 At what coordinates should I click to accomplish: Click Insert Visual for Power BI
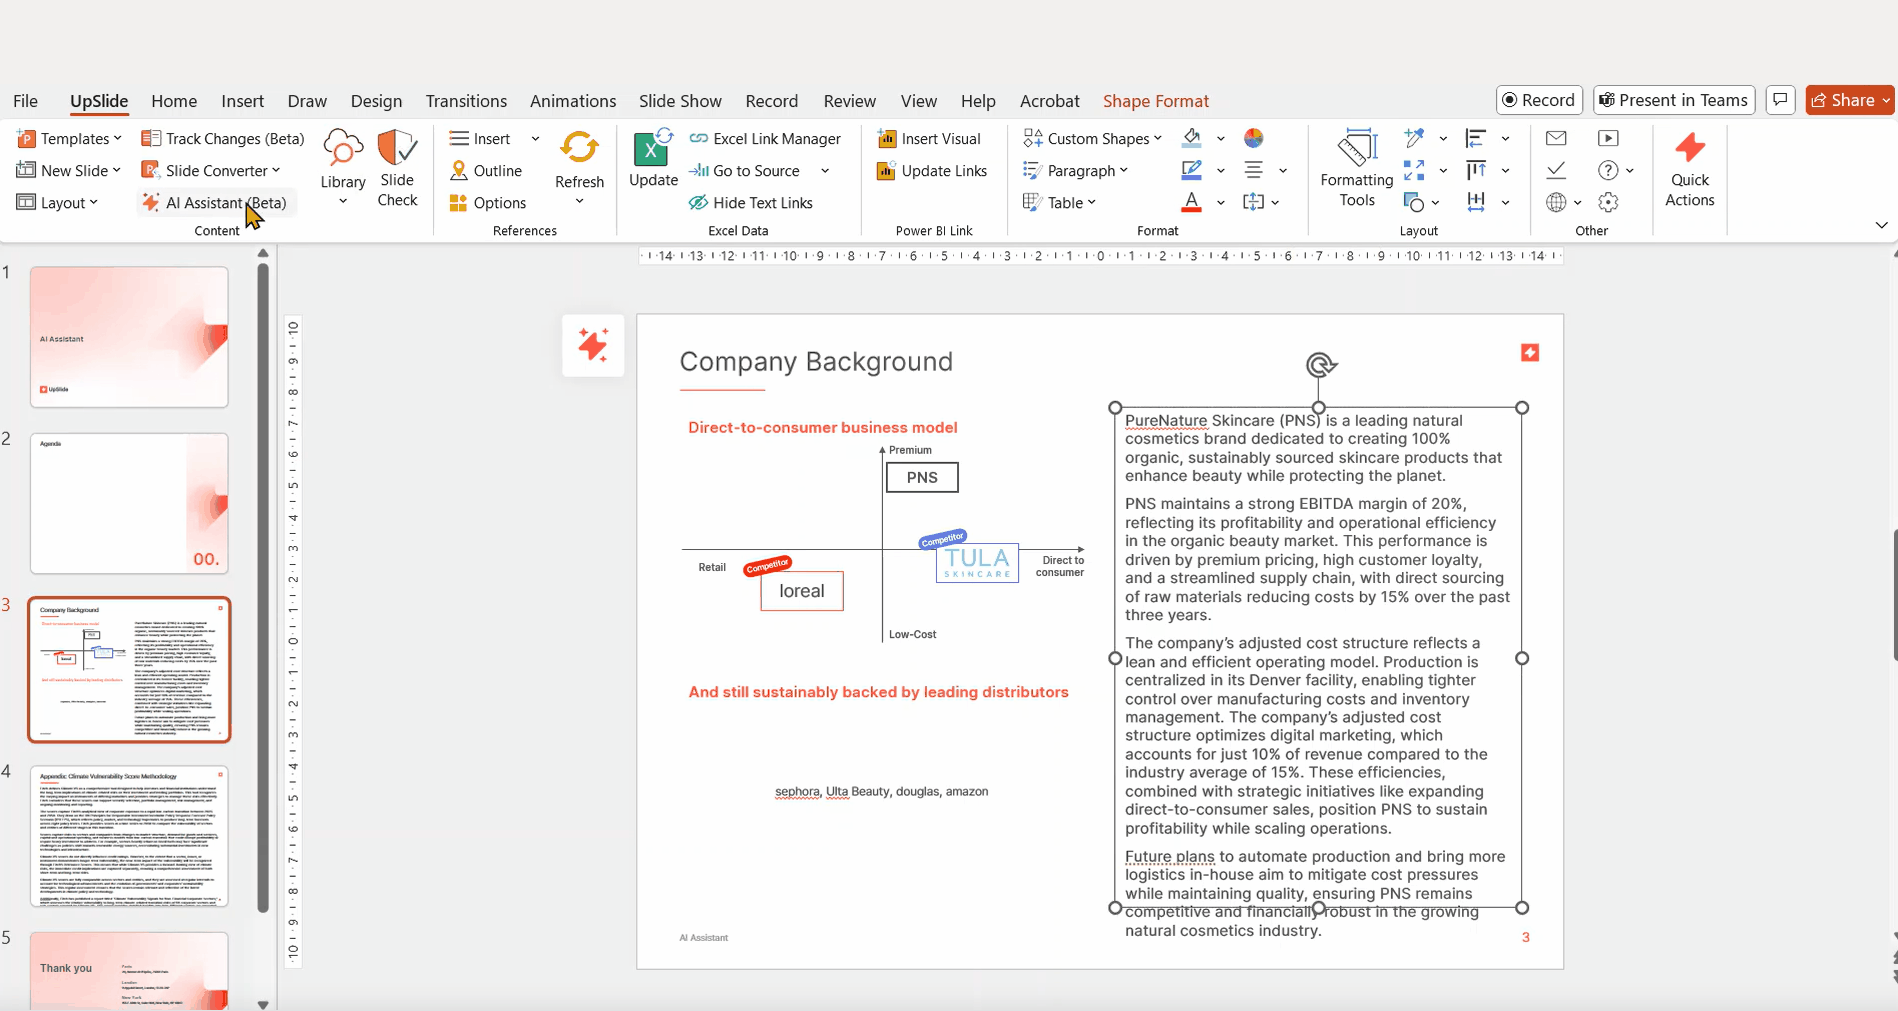pos(929,138)
